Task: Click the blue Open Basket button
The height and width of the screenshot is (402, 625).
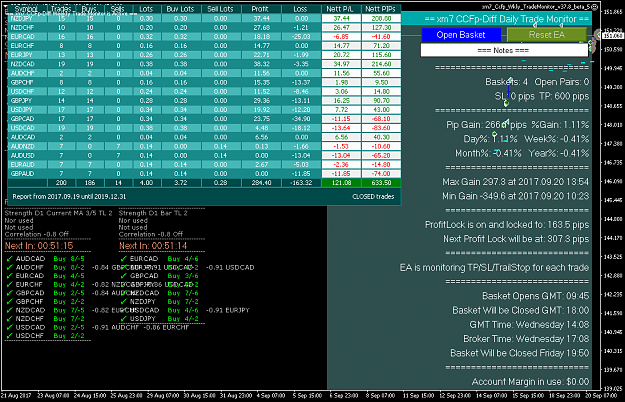Action: (461, 35)
